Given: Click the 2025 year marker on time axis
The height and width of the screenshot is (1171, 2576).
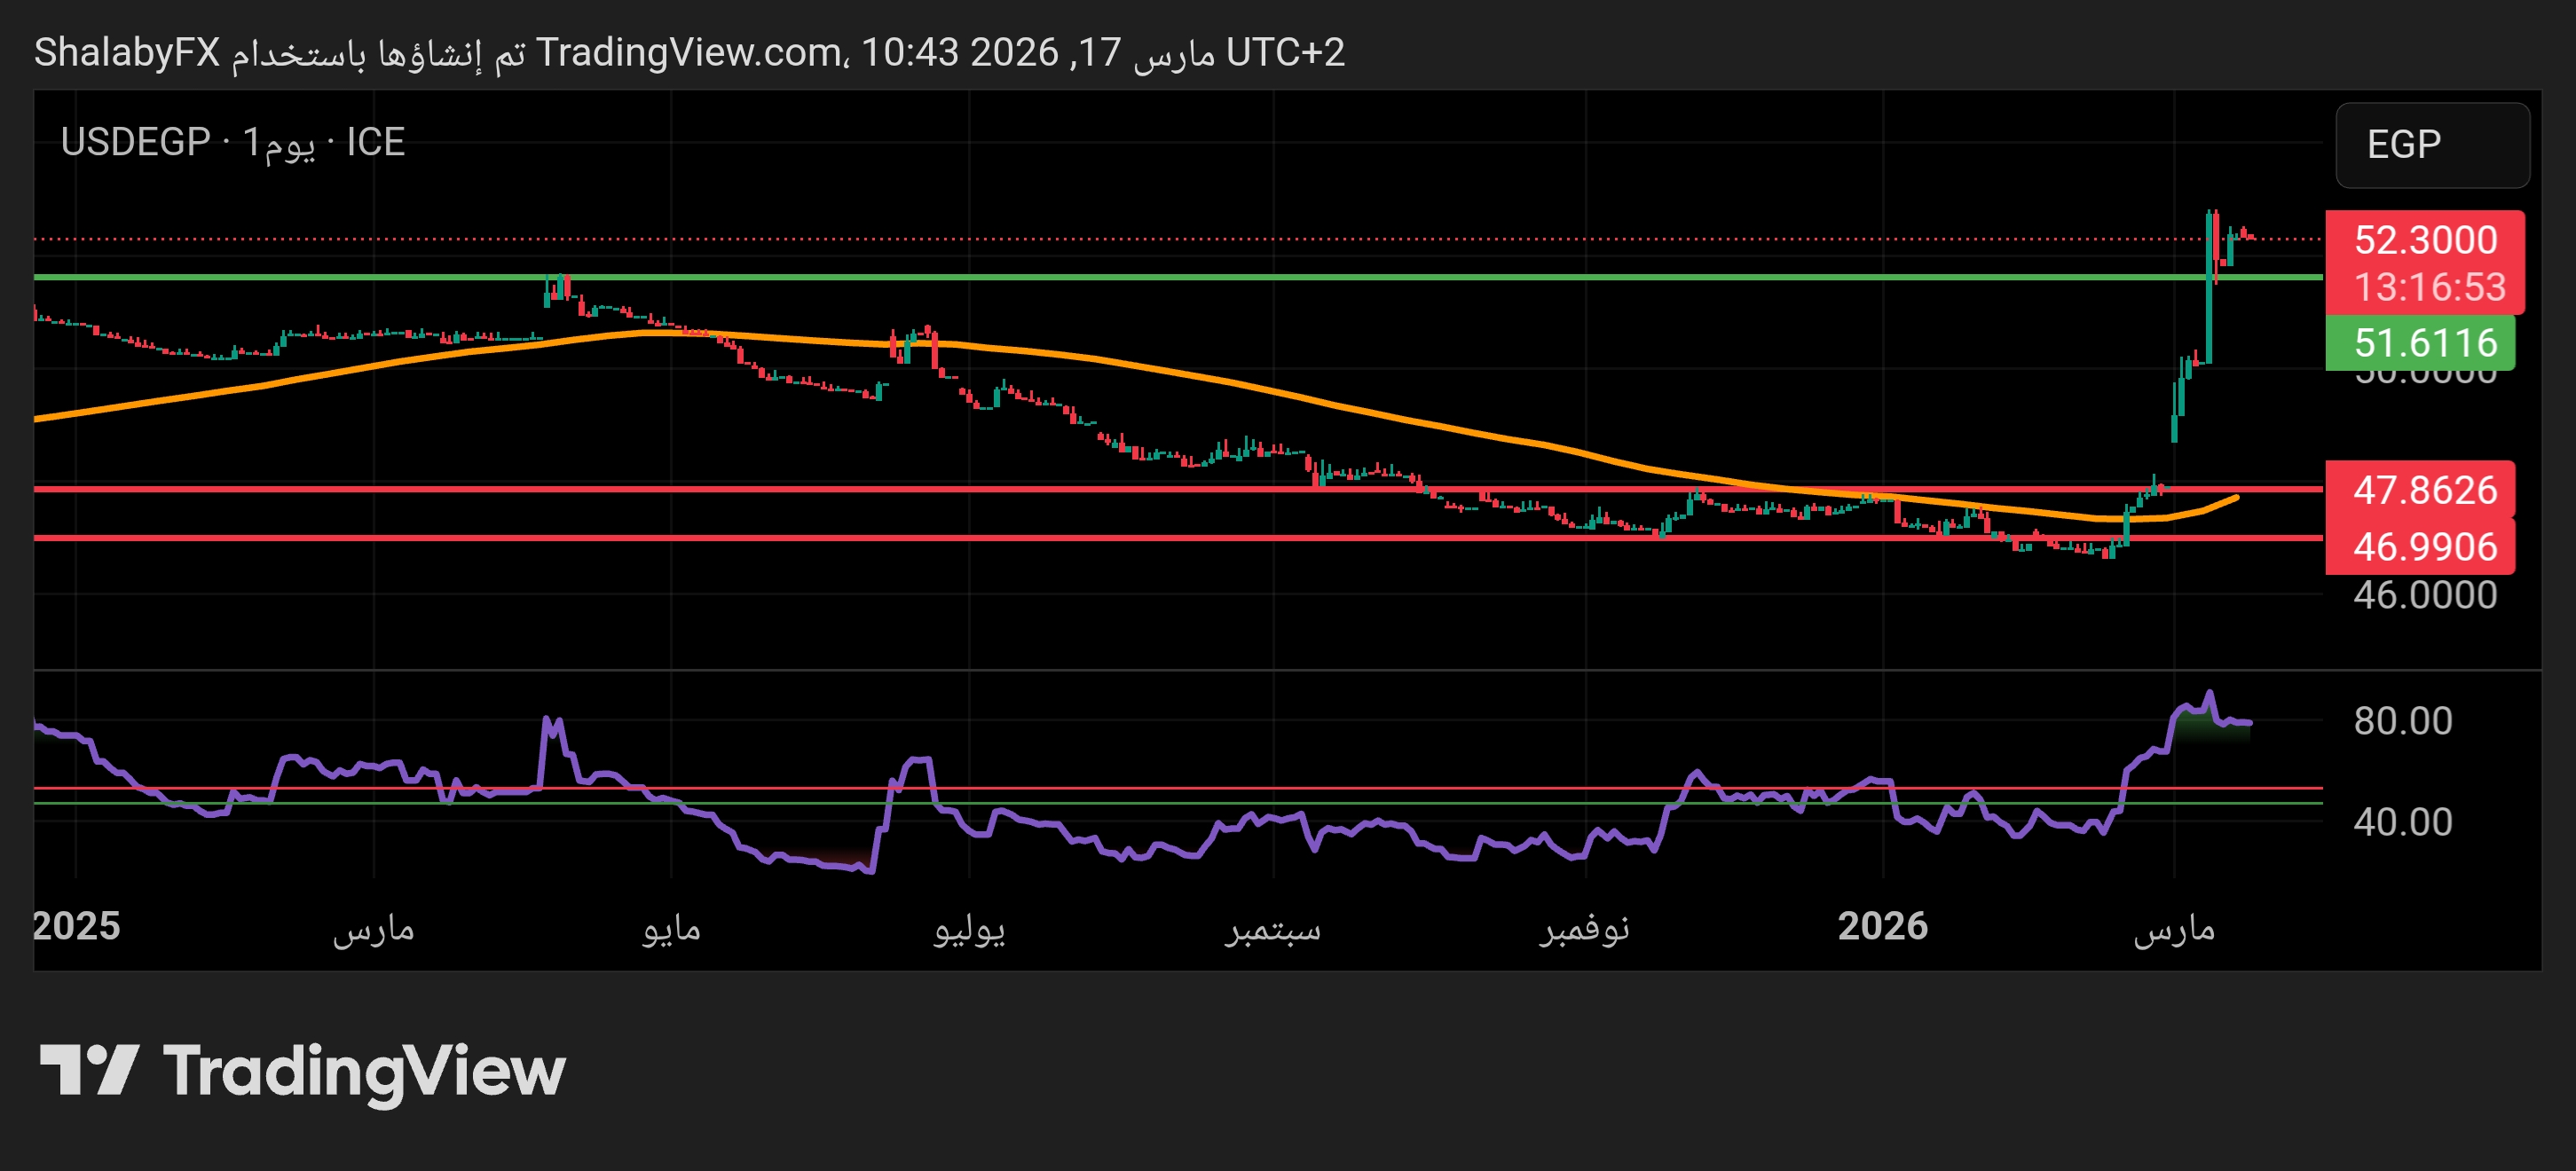Looking at the screenshot, I should pyautogui.click(x=76, y=926).
